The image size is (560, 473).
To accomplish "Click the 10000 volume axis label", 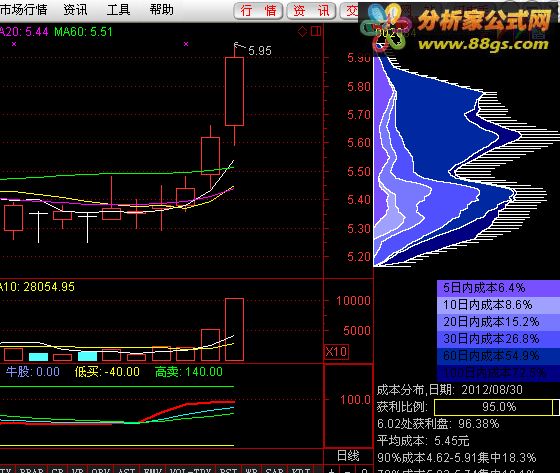I will click(353, 301).
